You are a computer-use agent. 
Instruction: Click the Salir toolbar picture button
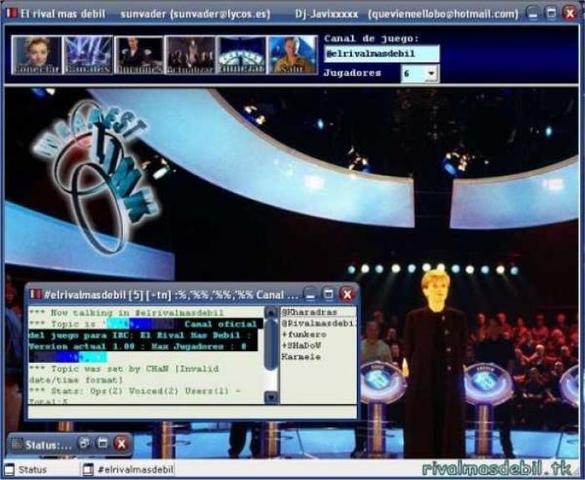tap(293, 55)
